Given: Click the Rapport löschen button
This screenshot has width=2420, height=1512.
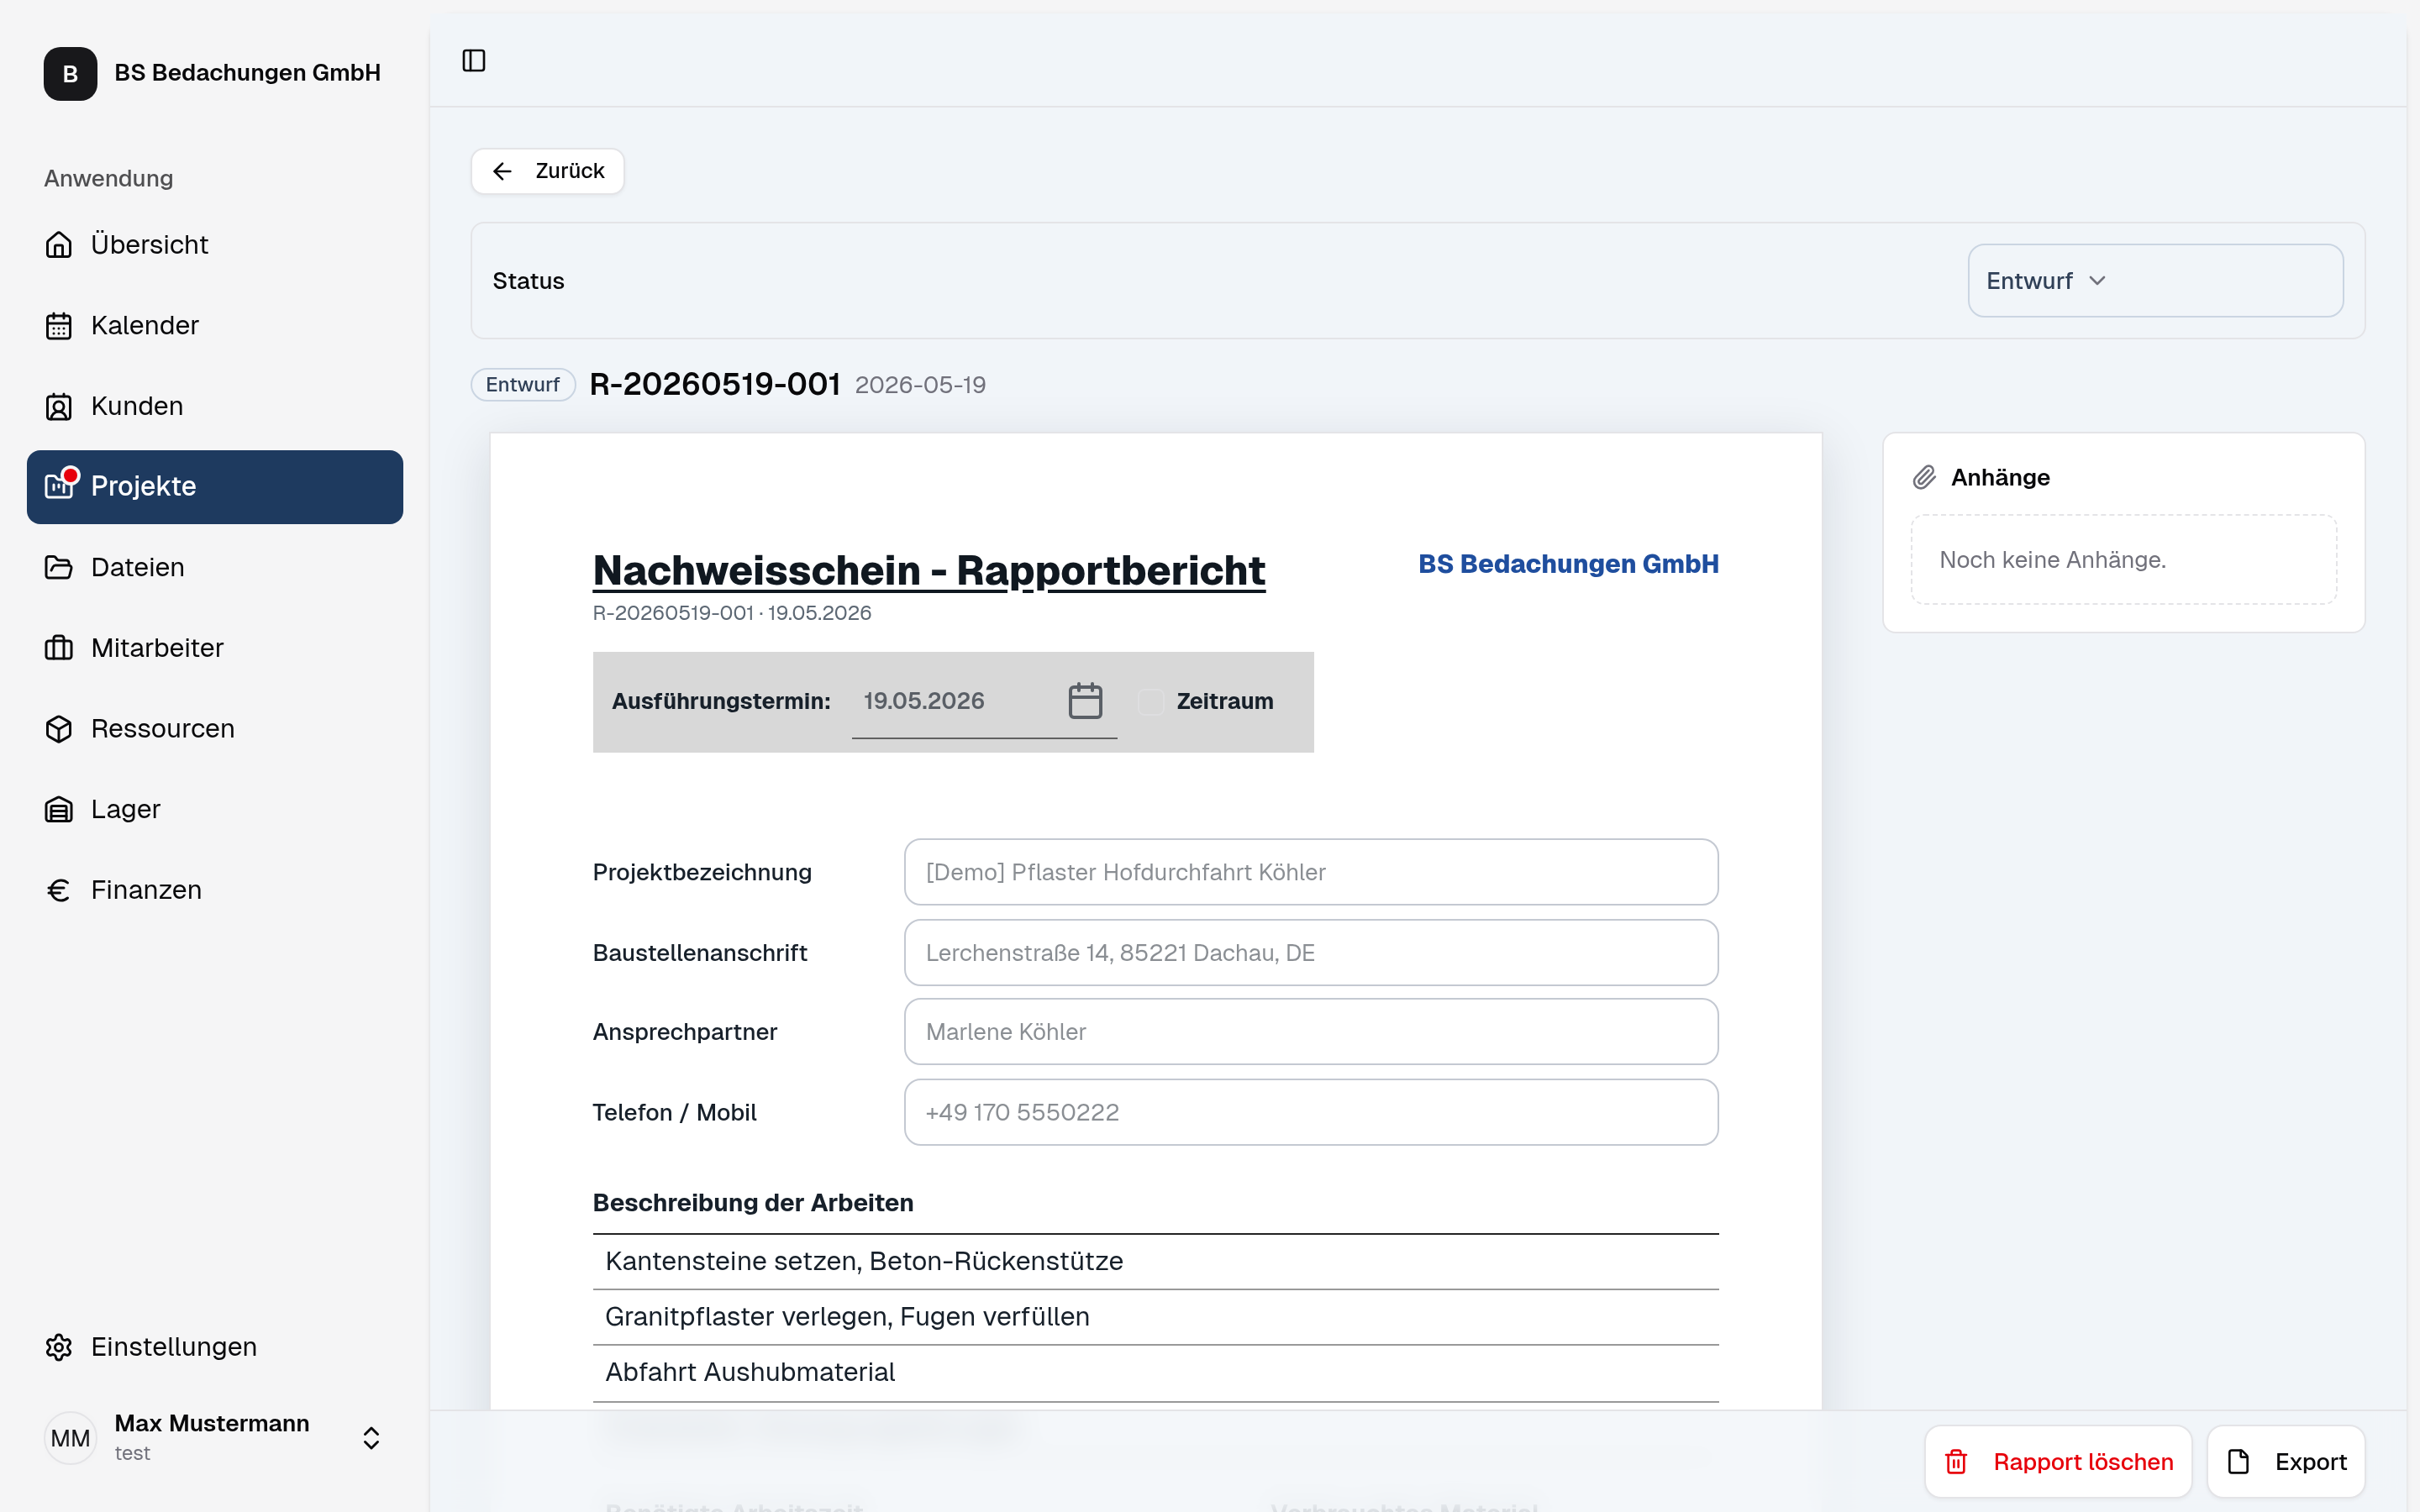Looking at the screenshot, I should [2058, 1462].
